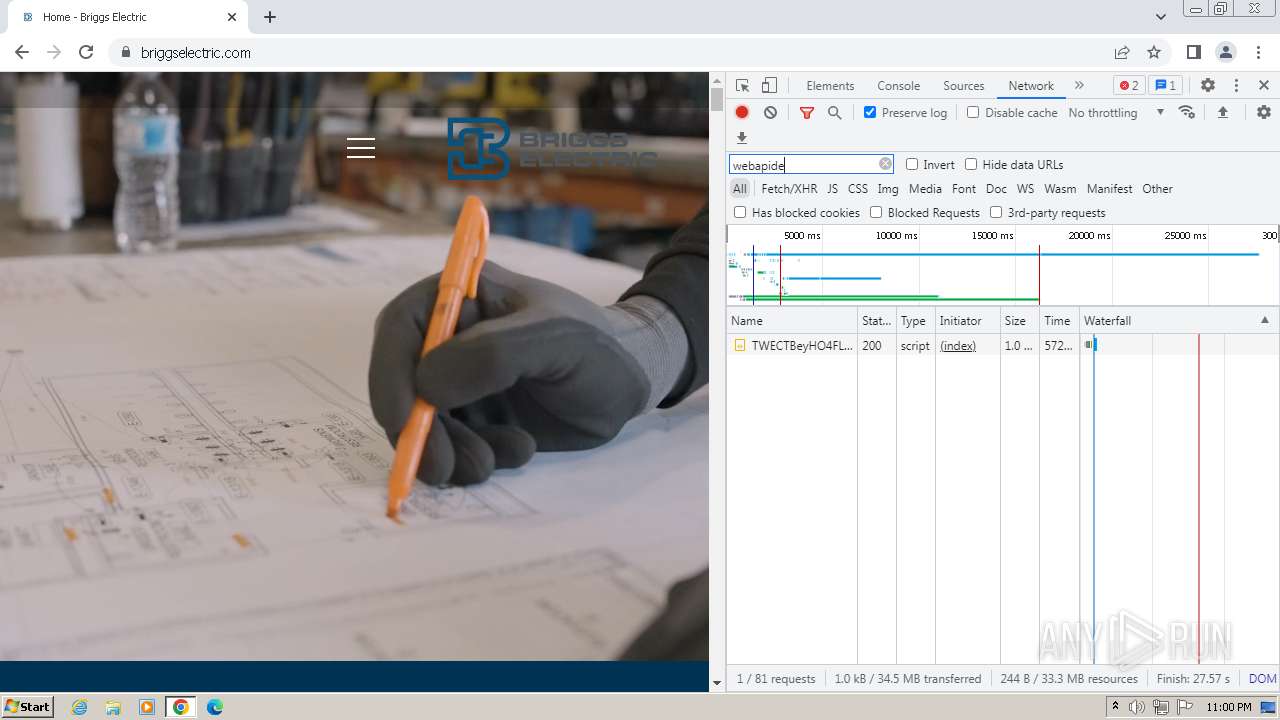1280x720 pixels.
Task: Open Chrome three-dot menu
Action: pos(1257,52)
